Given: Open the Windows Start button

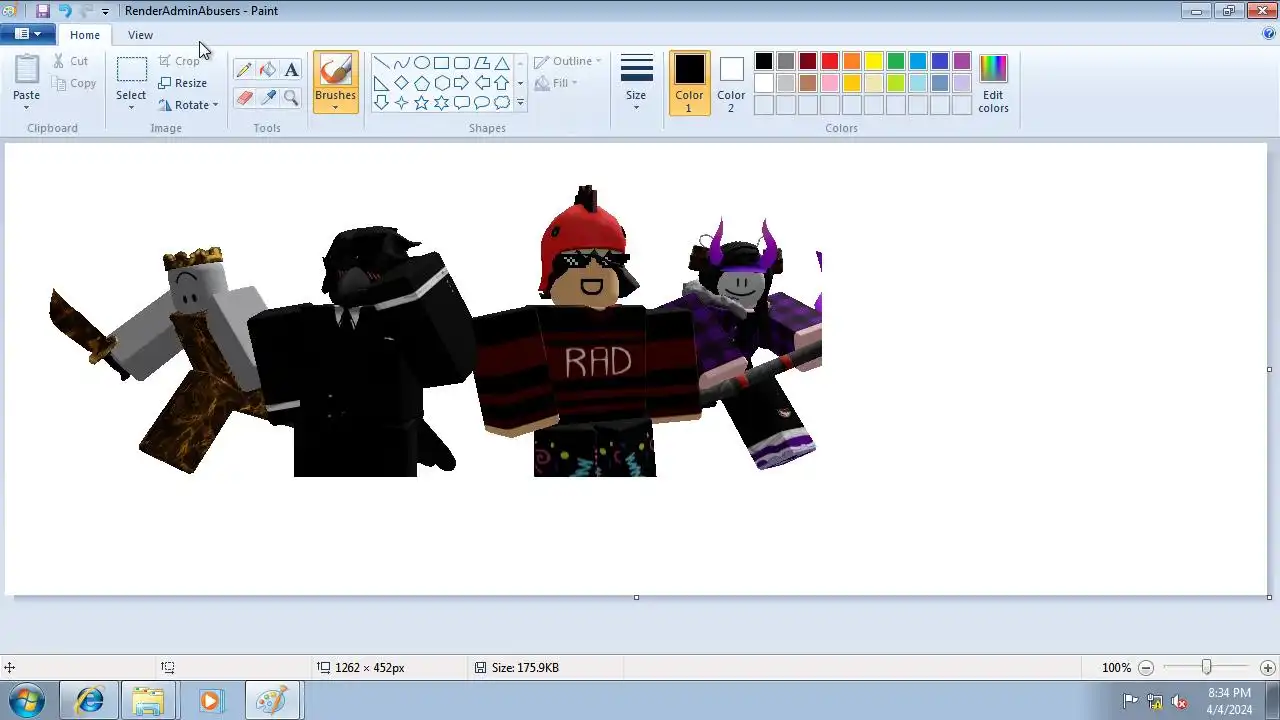Looking at the screenshot, I should pyautogui.click(x=26, y=701).
